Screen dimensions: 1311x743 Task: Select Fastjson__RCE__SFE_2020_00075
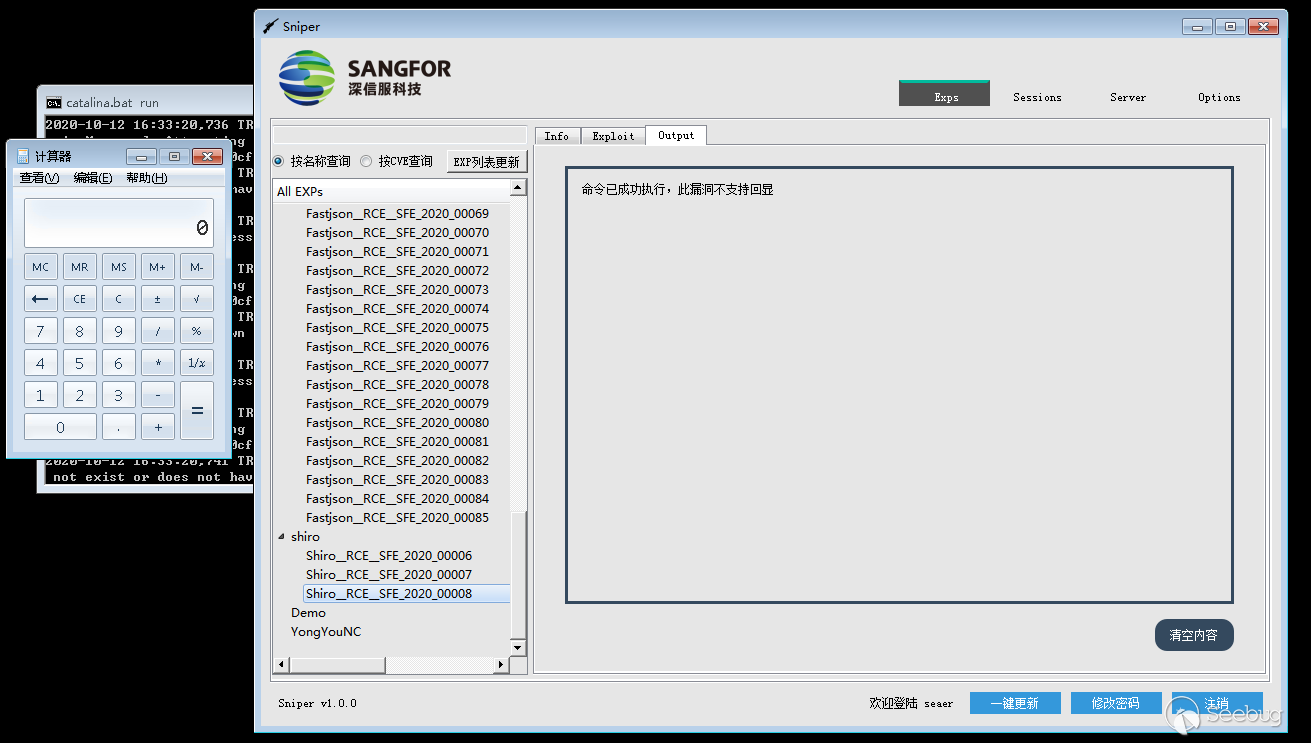pyautogui.click(x=397, y=328)
